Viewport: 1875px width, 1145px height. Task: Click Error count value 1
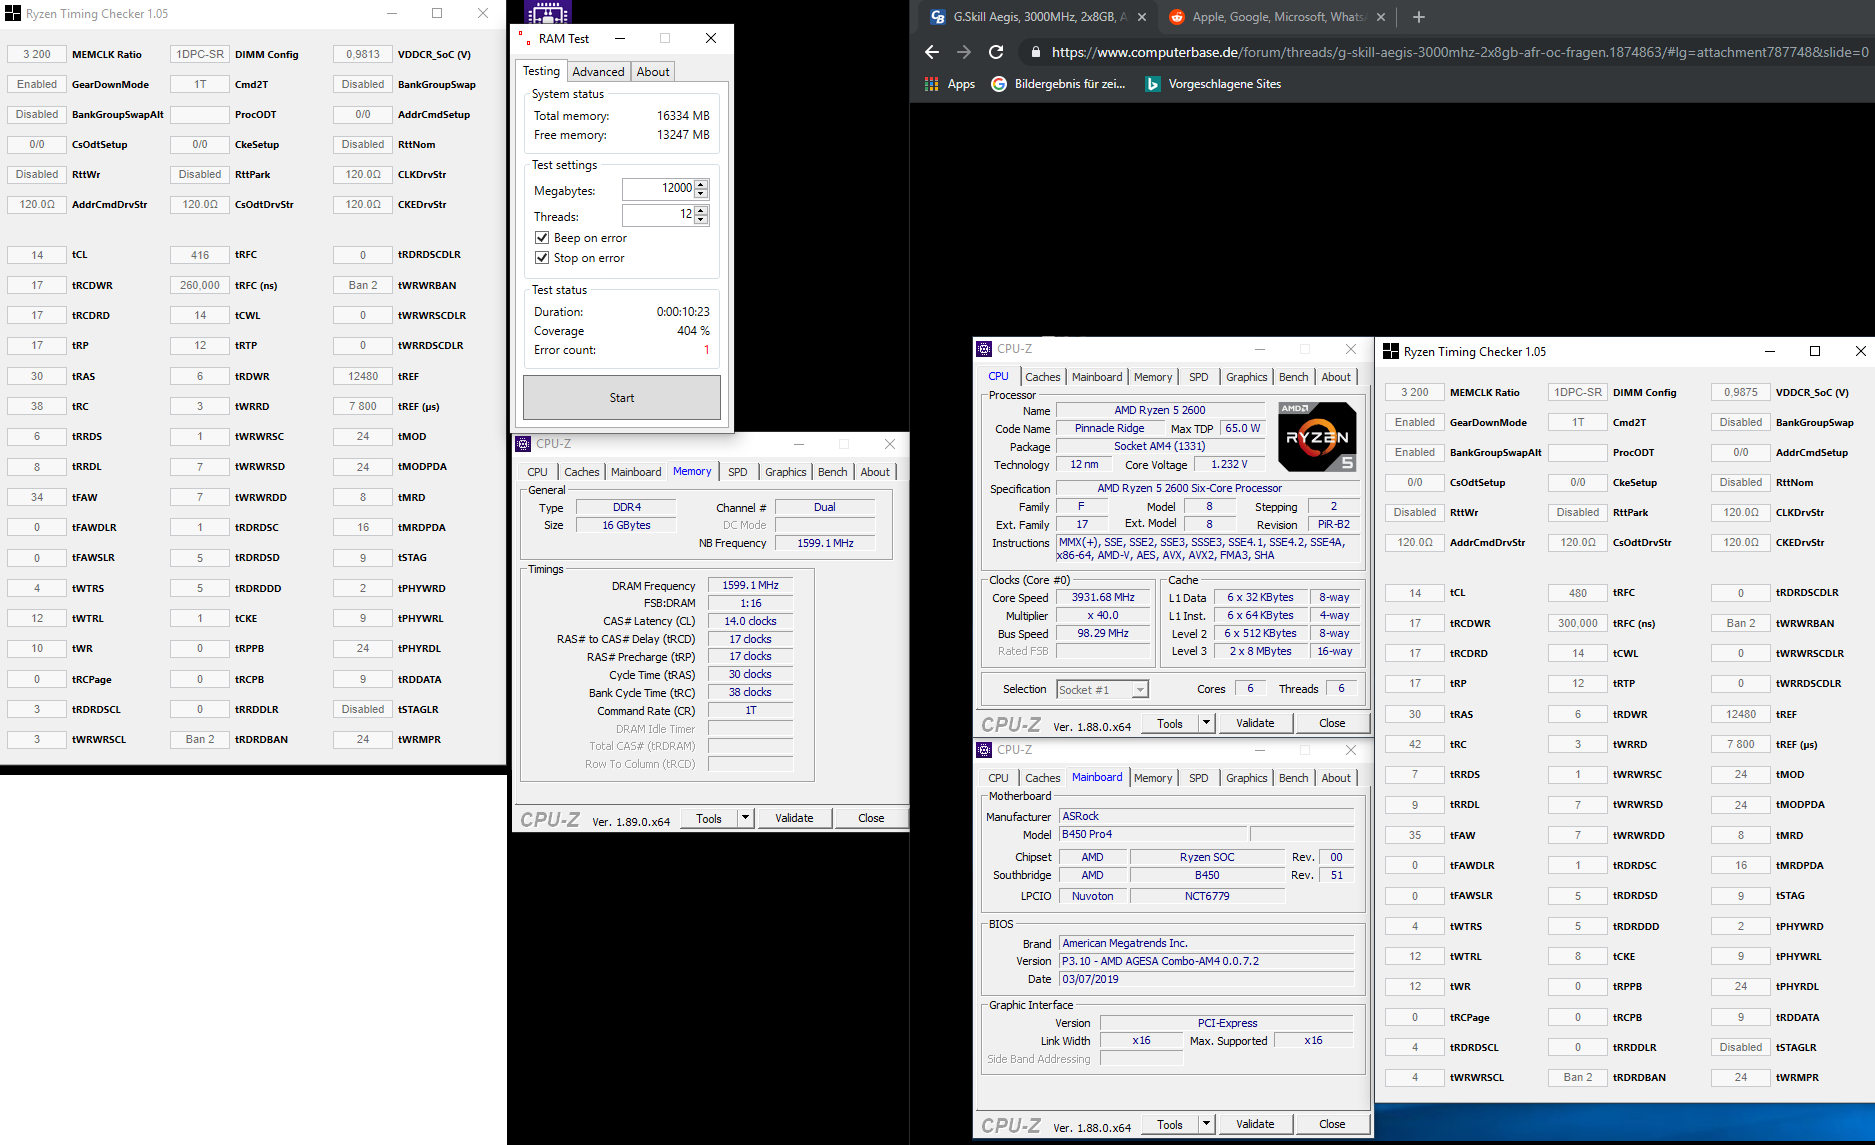click(706, 350)
